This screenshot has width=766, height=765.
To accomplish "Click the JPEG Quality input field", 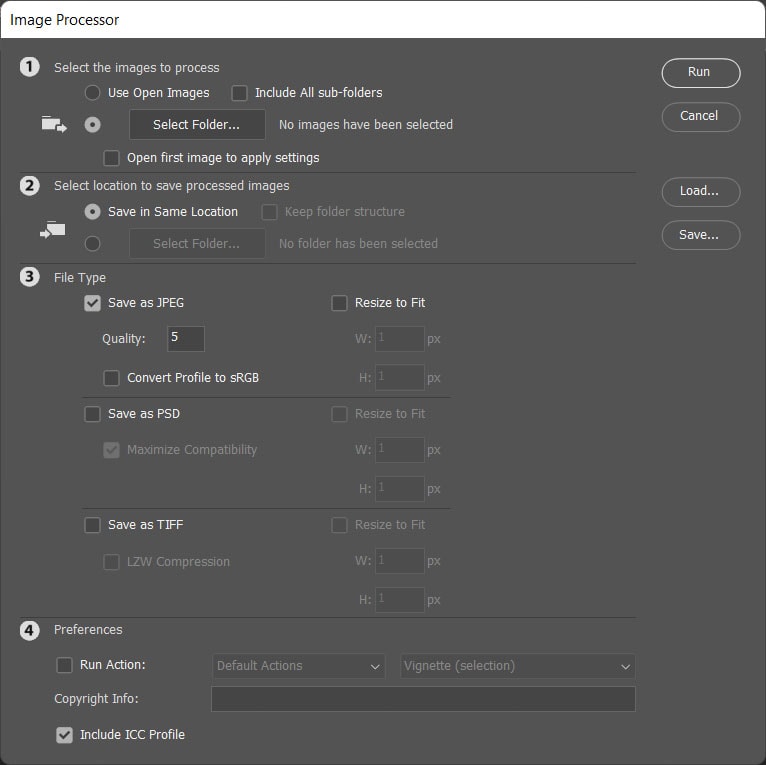I will coord(186,339).
